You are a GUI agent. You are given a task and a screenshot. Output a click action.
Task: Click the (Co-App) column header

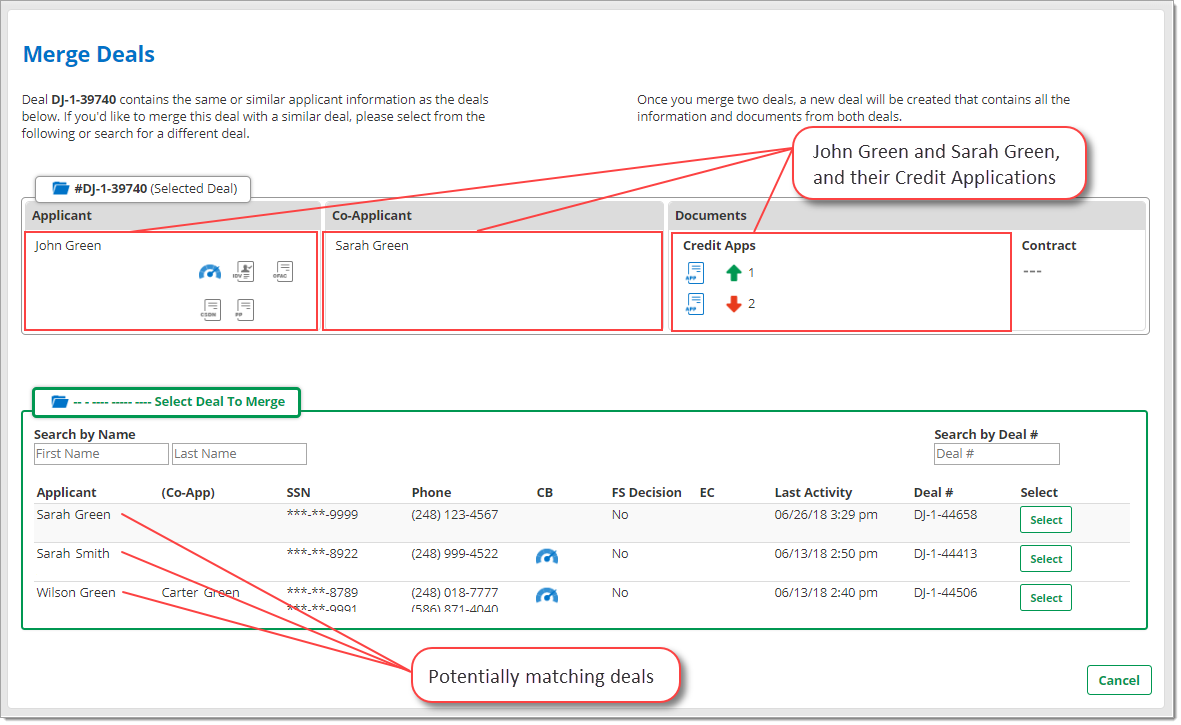[188, 493]
